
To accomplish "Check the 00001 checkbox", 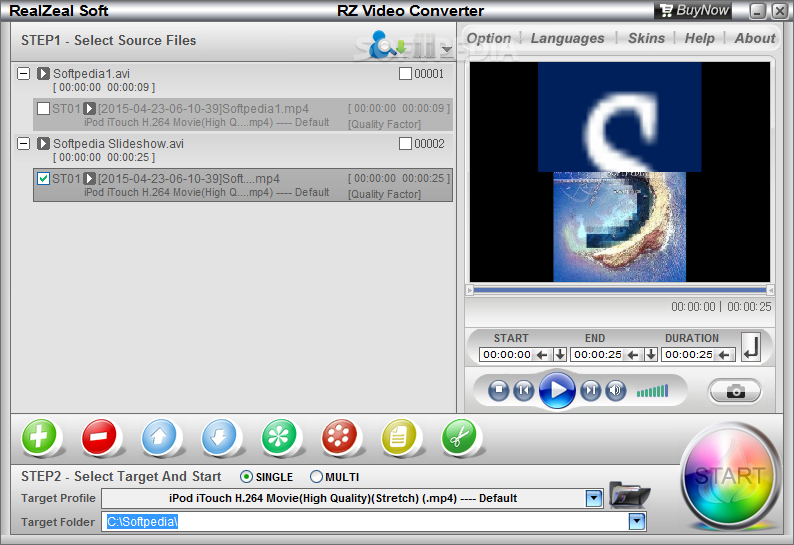I will click(x=405, y=74).
